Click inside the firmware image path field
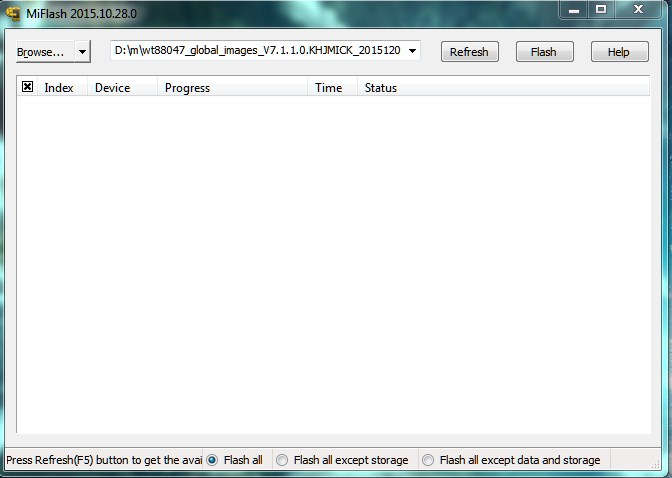Viewport: 672px width, 478px height. 256,51
